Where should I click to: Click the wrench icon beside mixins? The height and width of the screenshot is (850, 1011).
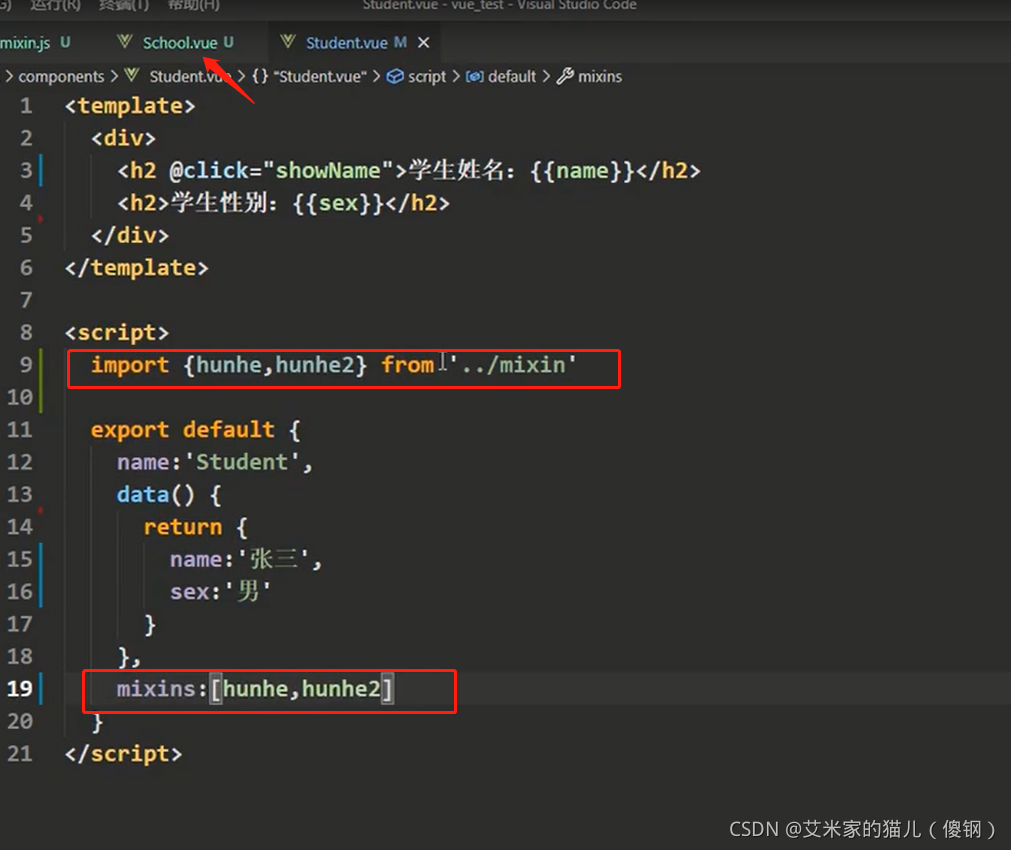point(565,76)
